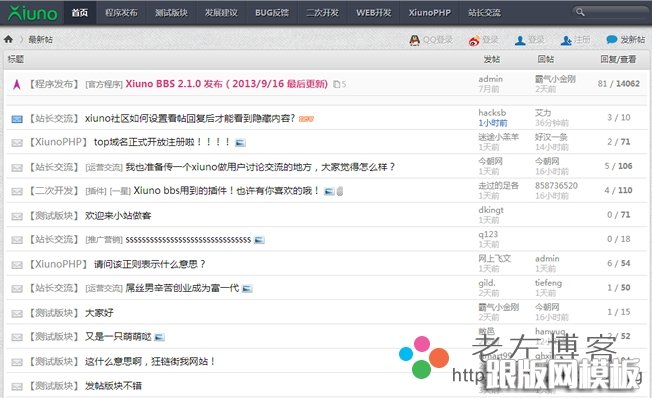The height and width of the screenshot is (398, 652).
Task: Click the 【程序发布】 category tag on pinned thread
Action: click(54, 84)
